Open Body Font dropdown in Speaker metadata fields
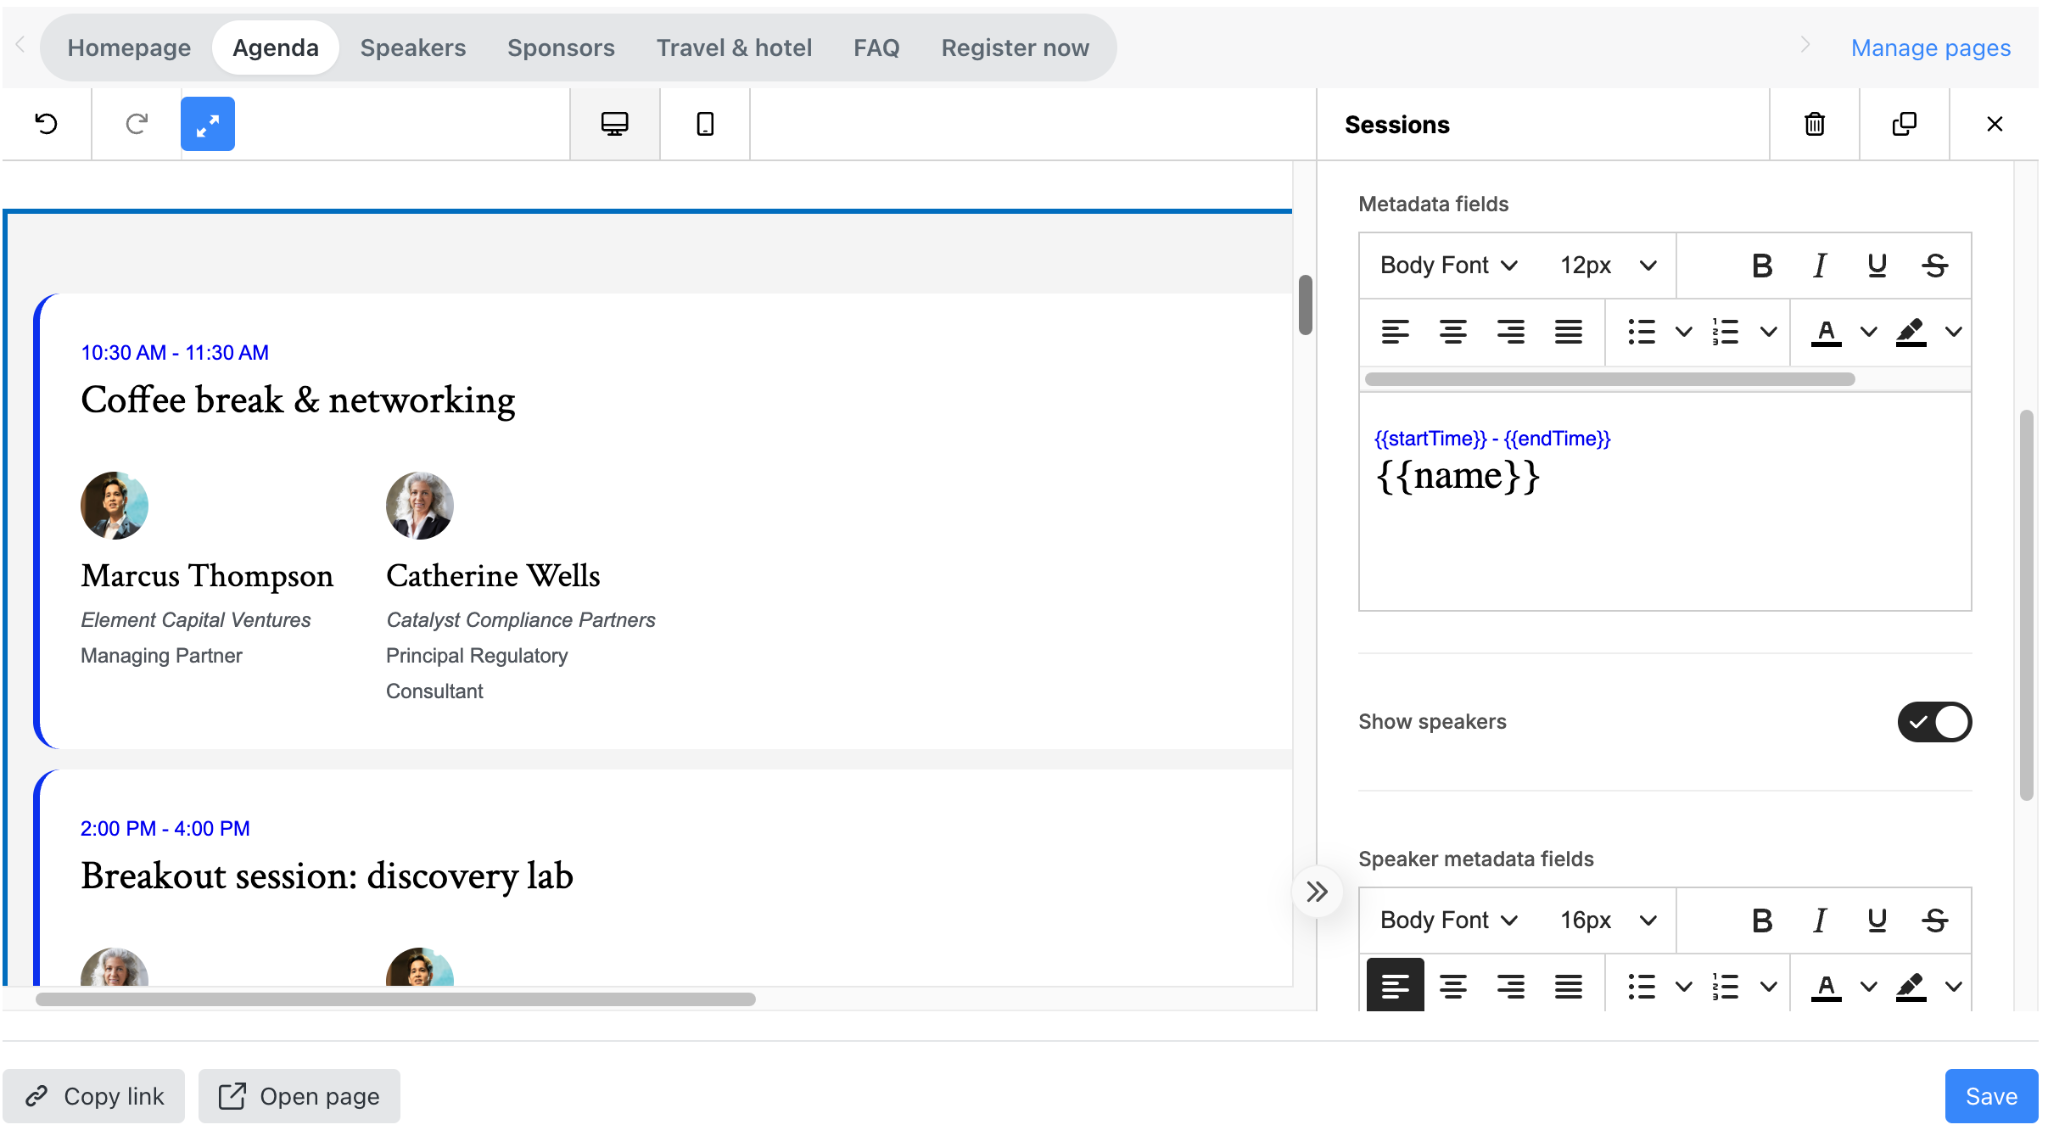Screen dimensions: 2048x1144 (x=1449, y=920)
